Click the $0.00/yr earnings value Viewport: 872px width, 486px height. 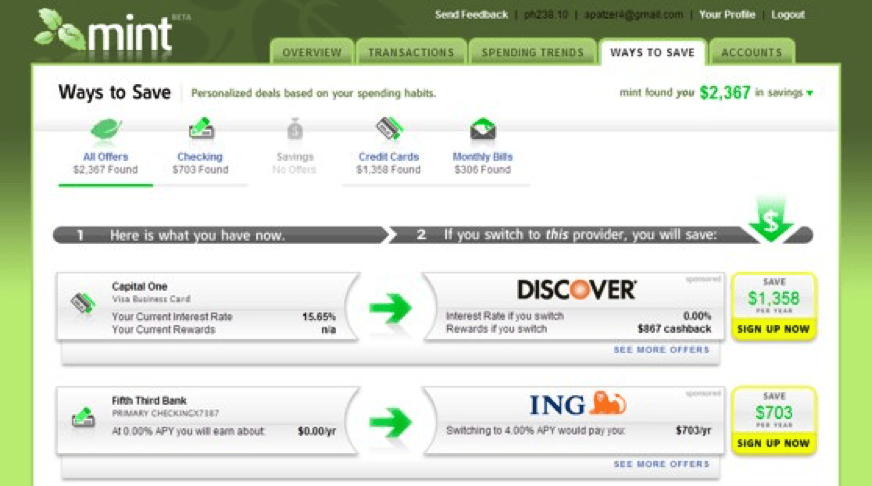point(317,431)
